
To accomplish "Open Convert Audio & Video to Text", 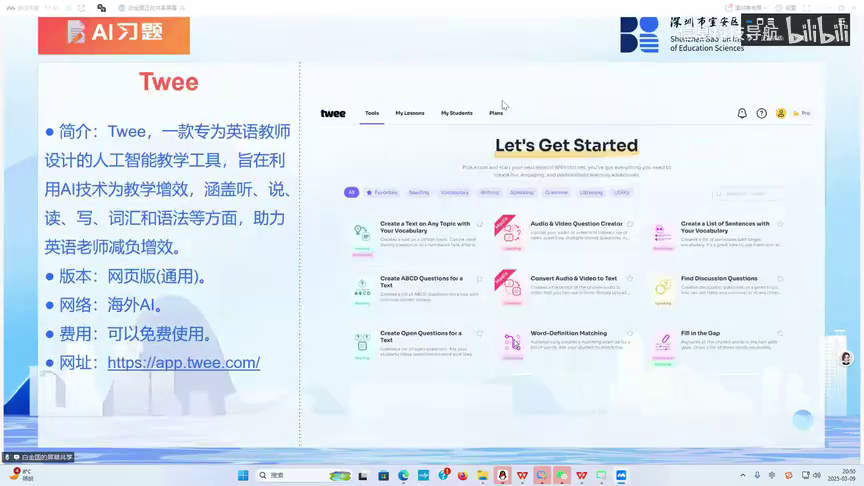I will click(574, 278).
